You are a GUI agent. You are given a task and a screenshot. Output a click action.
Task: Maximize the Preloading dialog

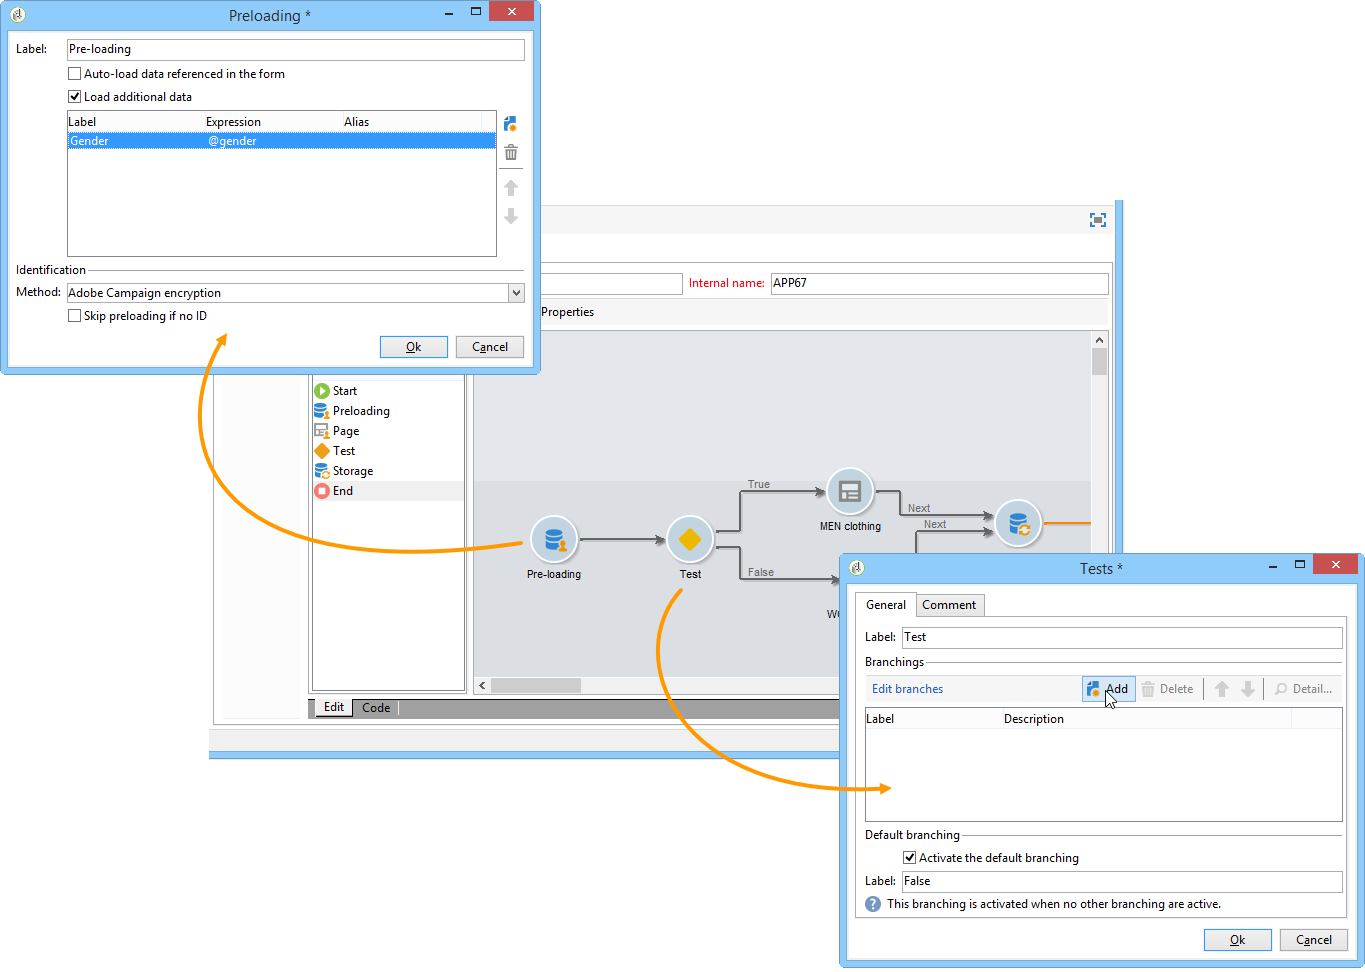[x=476, y=13]
